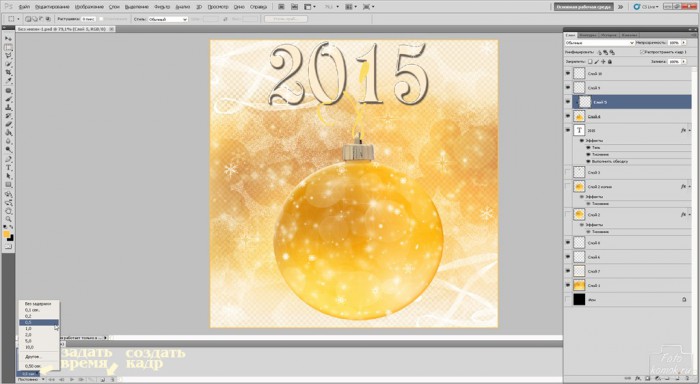Choose Без задержки in delay menu
Viewport: 700px width, 384px height.
(x=38, y=304)
